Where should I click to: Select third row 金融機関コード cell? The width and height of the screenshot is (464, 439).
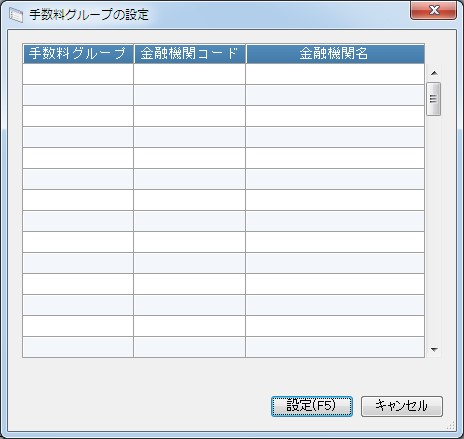[x=190, y=116]
